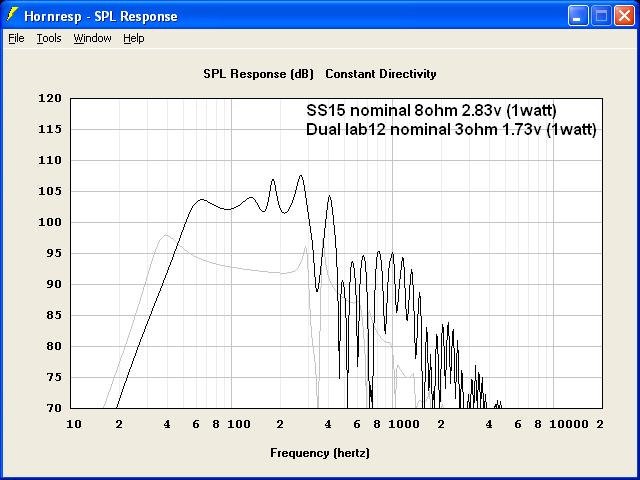Open the File menu
The height and width of the screenshot is (480, 640).
point(16,38)
